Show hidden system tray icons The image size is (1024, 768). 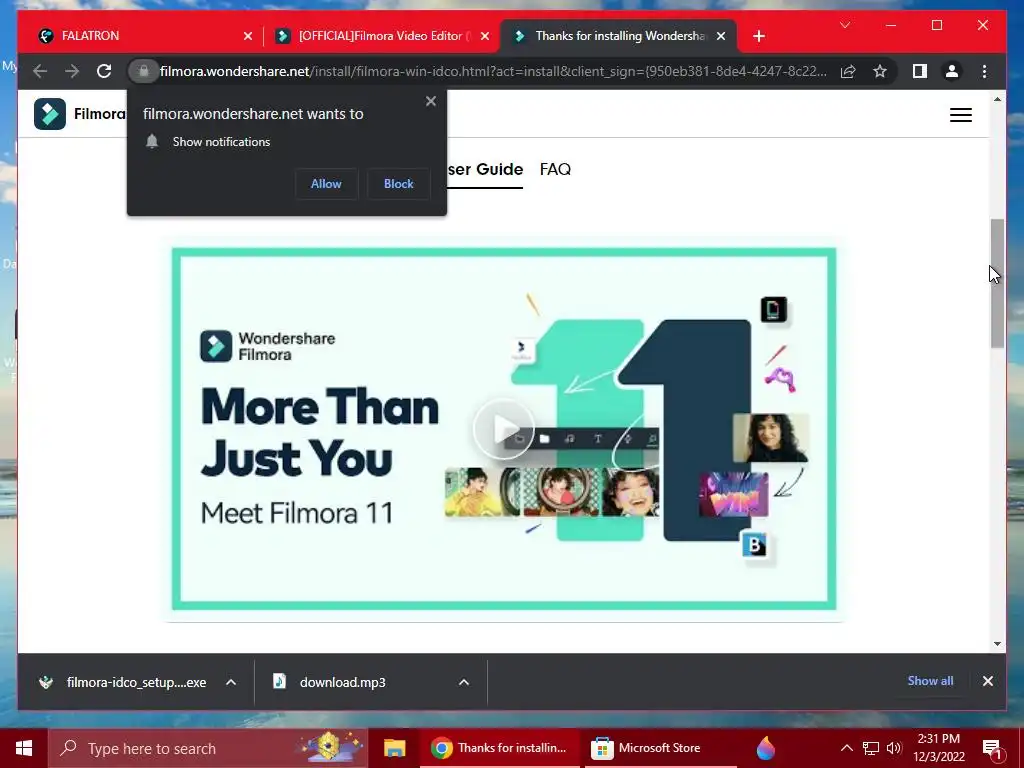[846, 748]
